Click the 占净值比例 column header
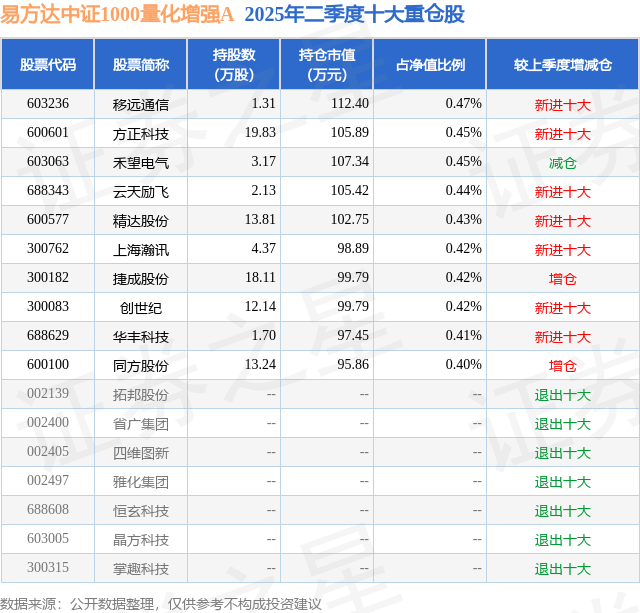 pos(430,64)
